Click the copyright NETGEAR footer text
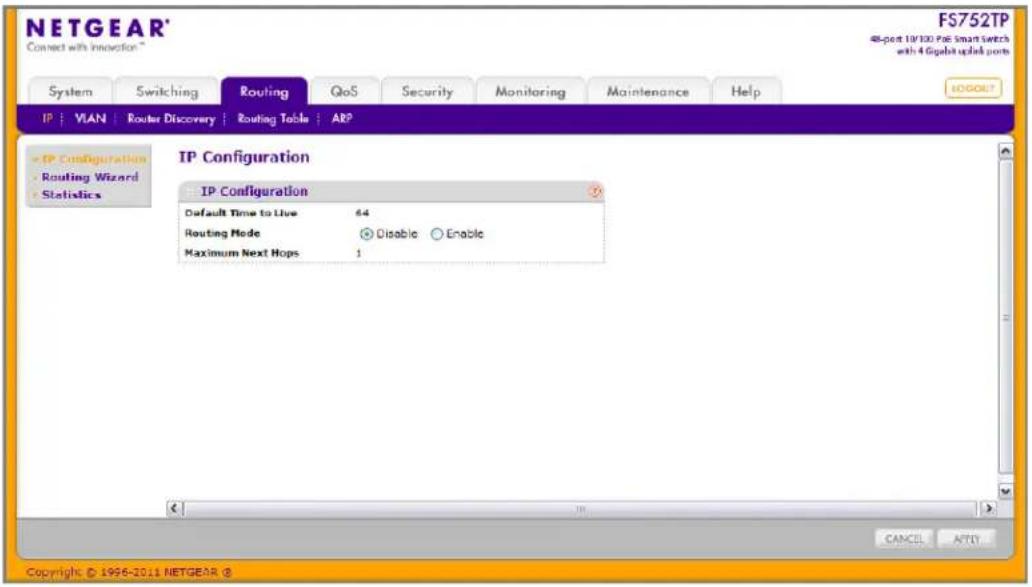 [128, 572]
